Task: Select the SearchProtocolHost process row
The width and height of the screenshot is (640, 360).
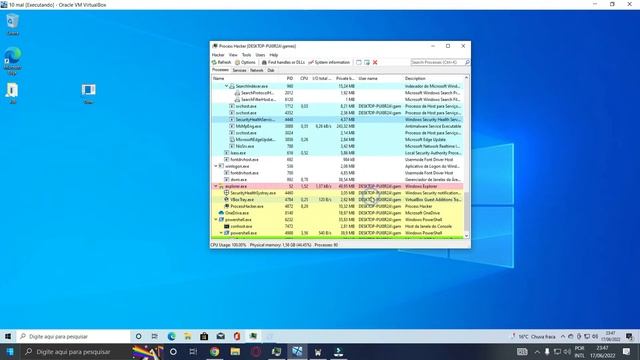Action: tap(338, 93)
